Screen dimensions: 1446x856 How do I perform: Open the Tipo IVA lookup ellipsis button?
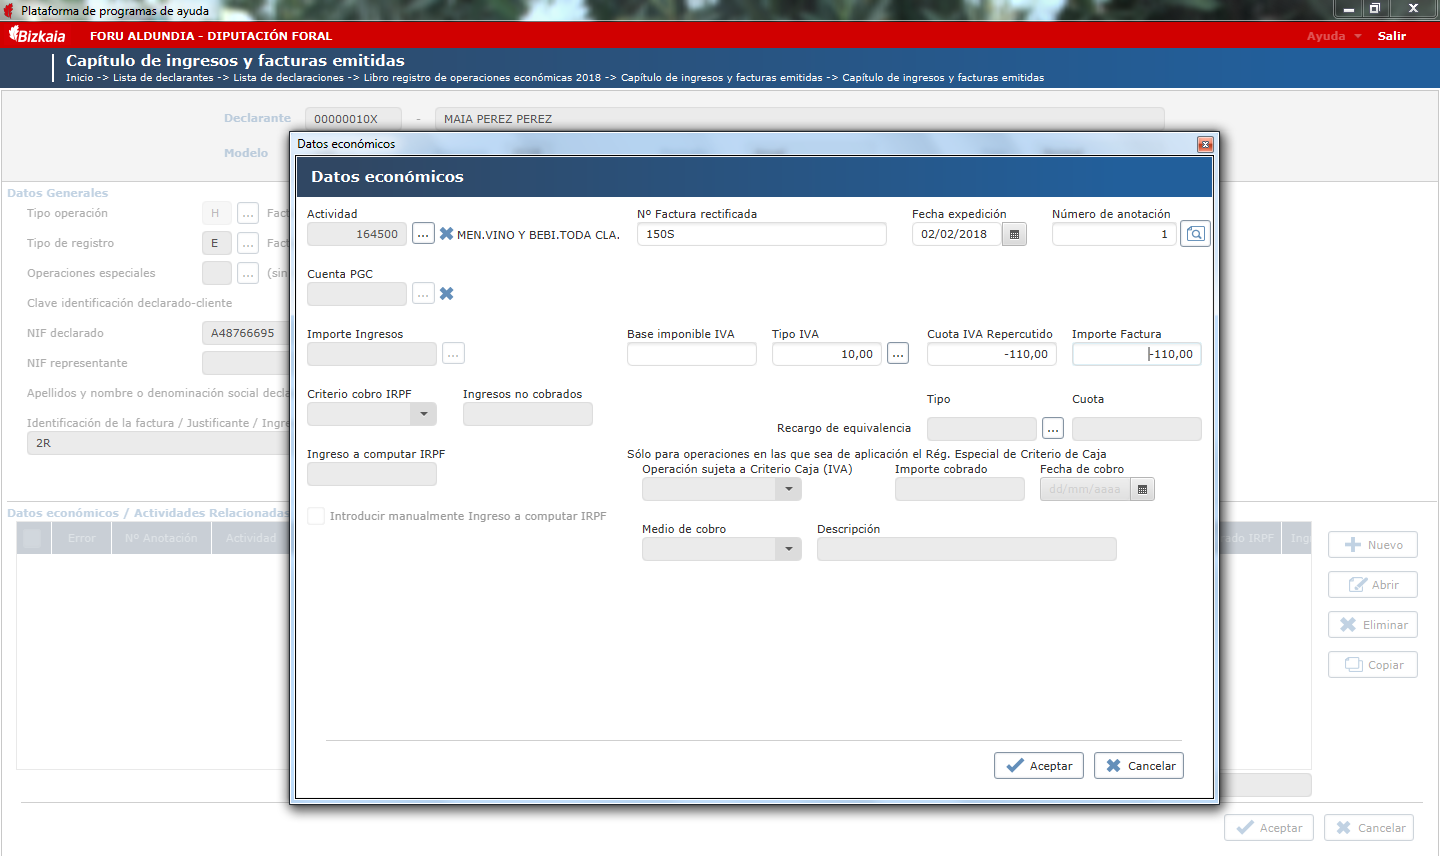coord(898,354)
